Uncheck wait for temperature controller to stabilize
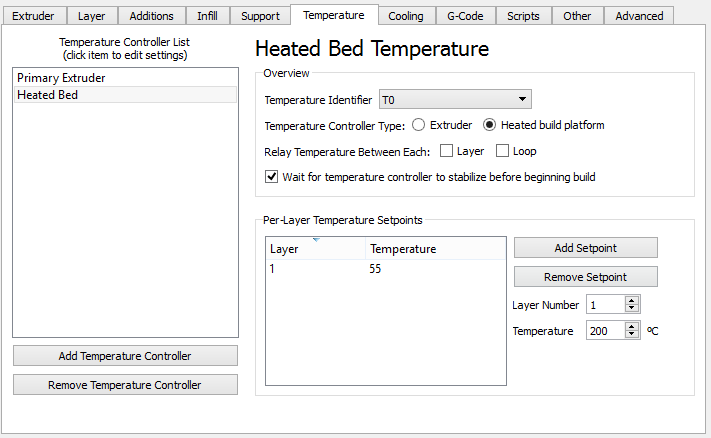This screenshot has width=711, height=438. (272, 177)
